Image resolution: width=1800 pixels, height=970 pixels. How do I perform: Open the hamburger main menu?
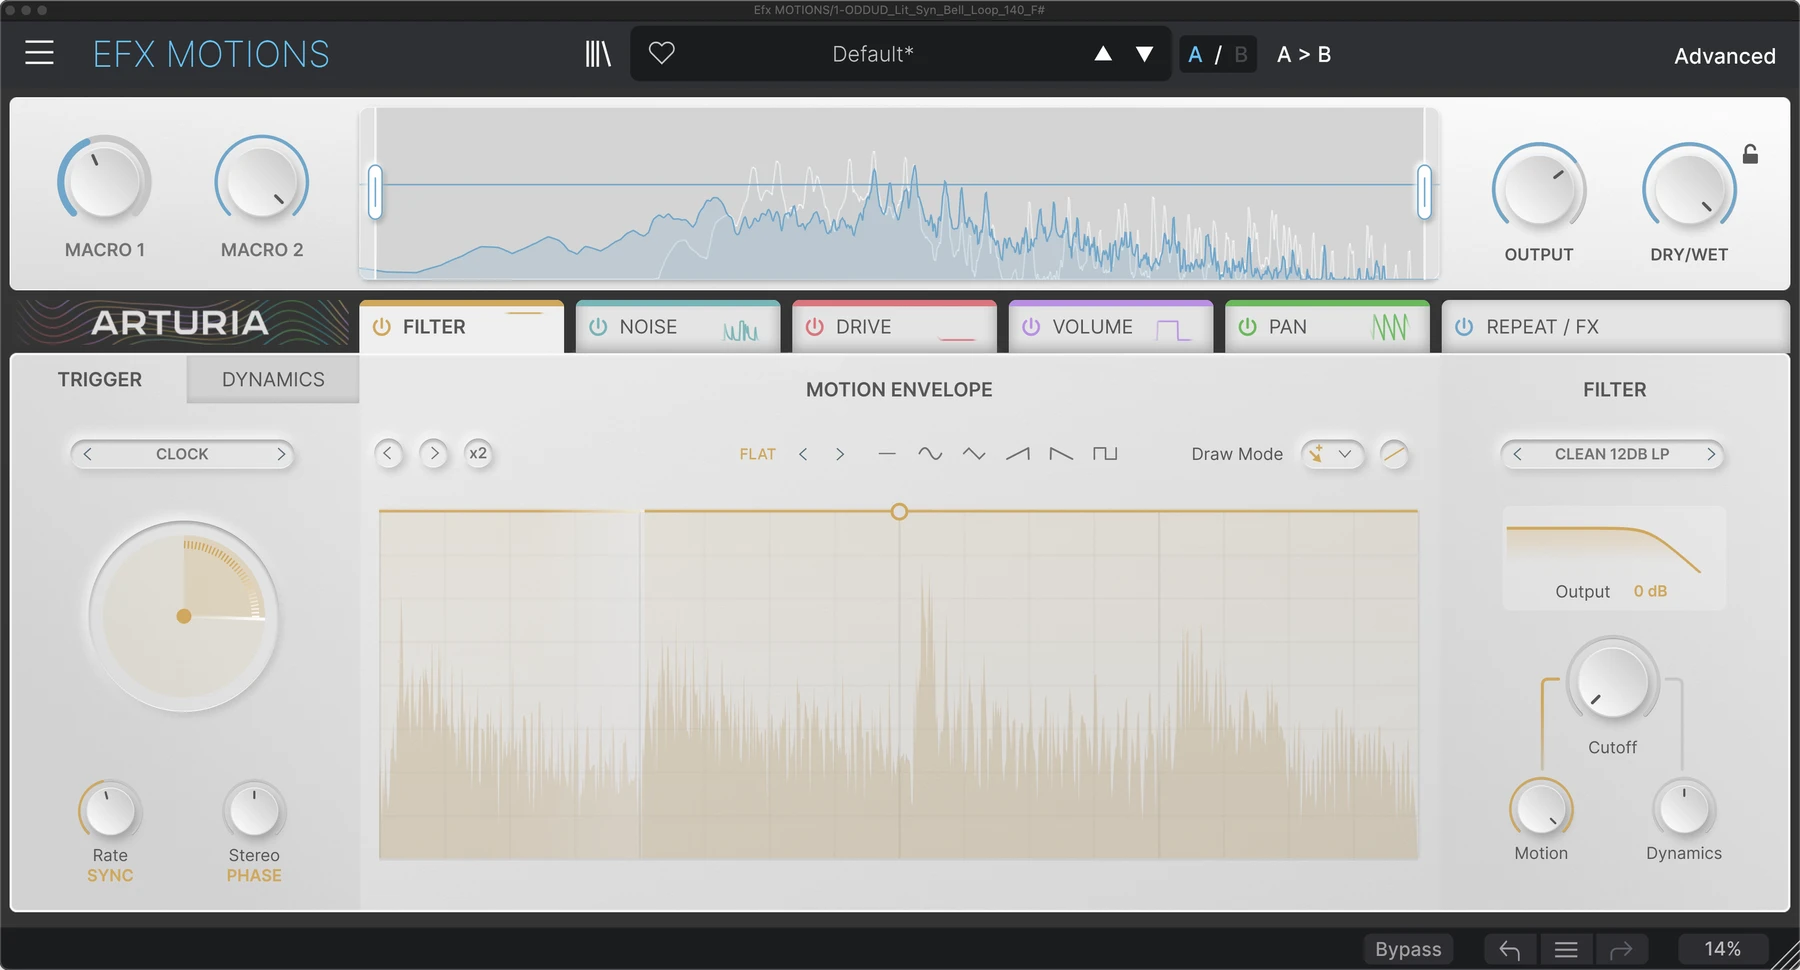[39, 53]
